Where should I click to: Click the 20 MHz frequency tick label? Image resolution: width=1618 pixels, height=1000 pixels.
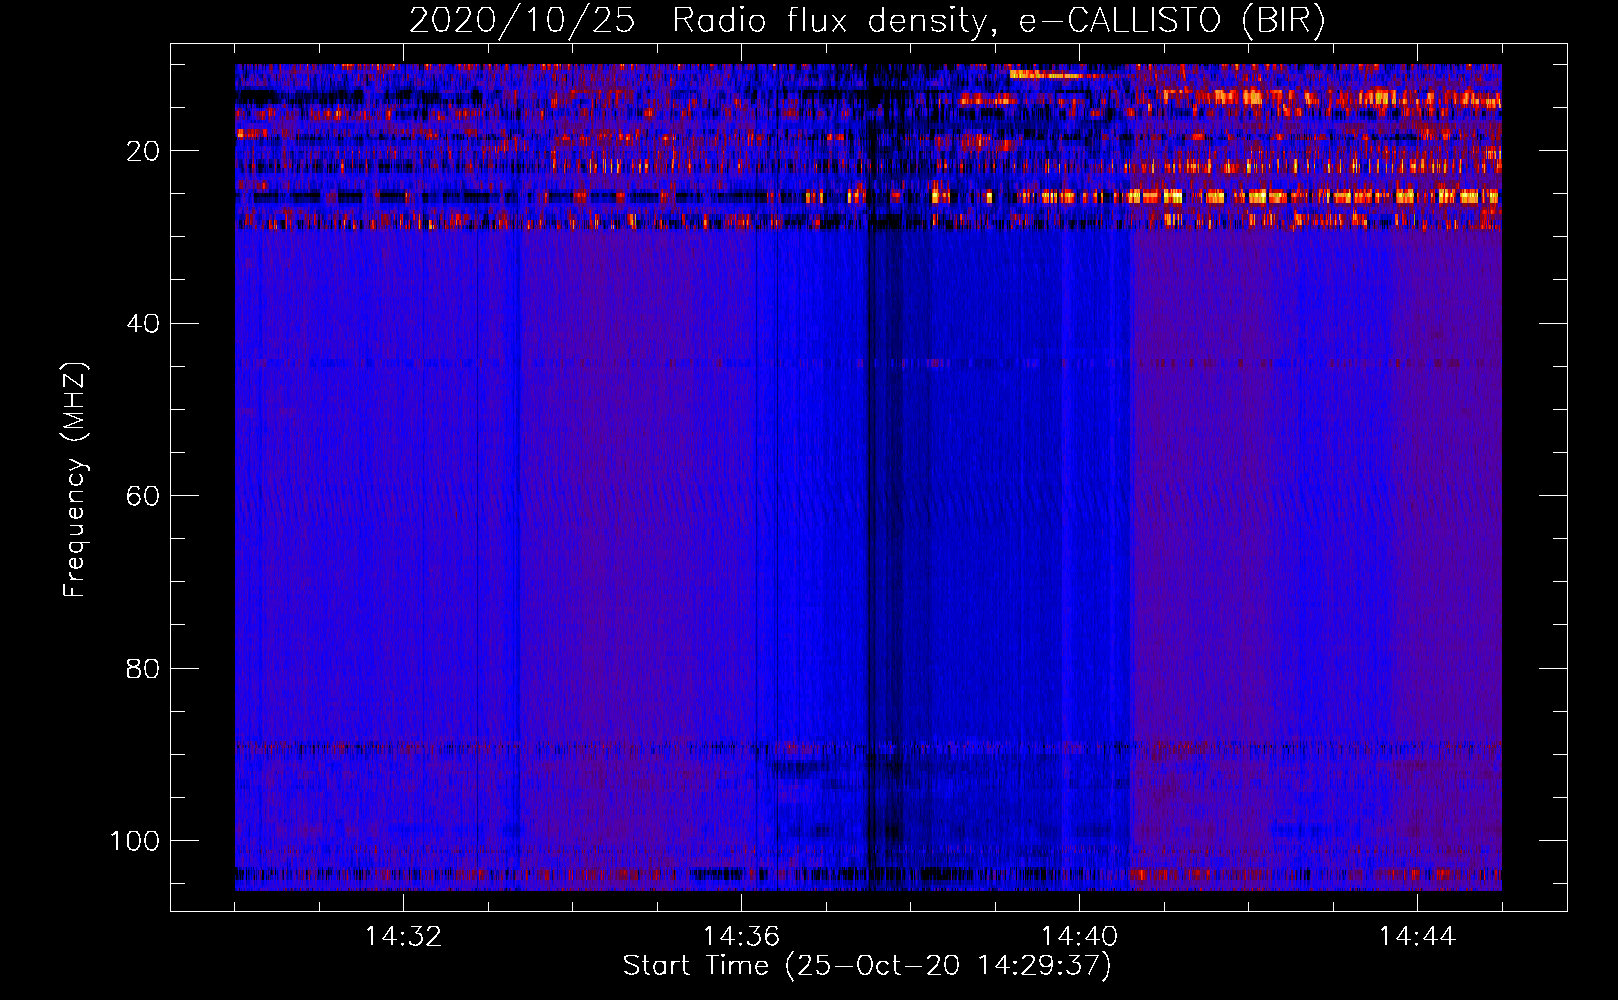coord(143,151)
